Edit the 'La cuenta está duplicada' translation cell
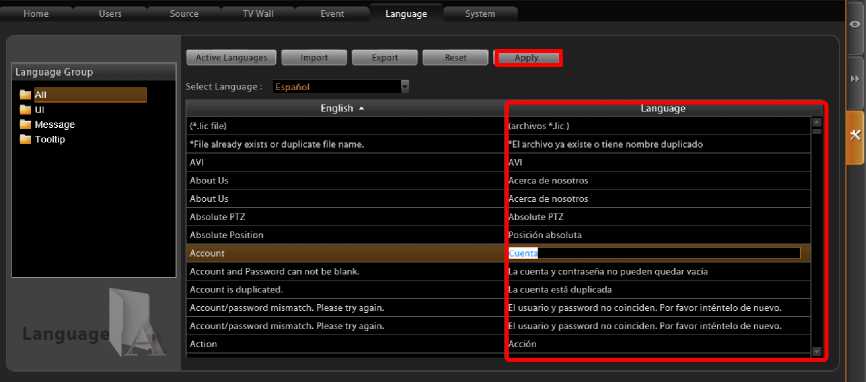Screen dimensions: 866x382 click(658, 289)
